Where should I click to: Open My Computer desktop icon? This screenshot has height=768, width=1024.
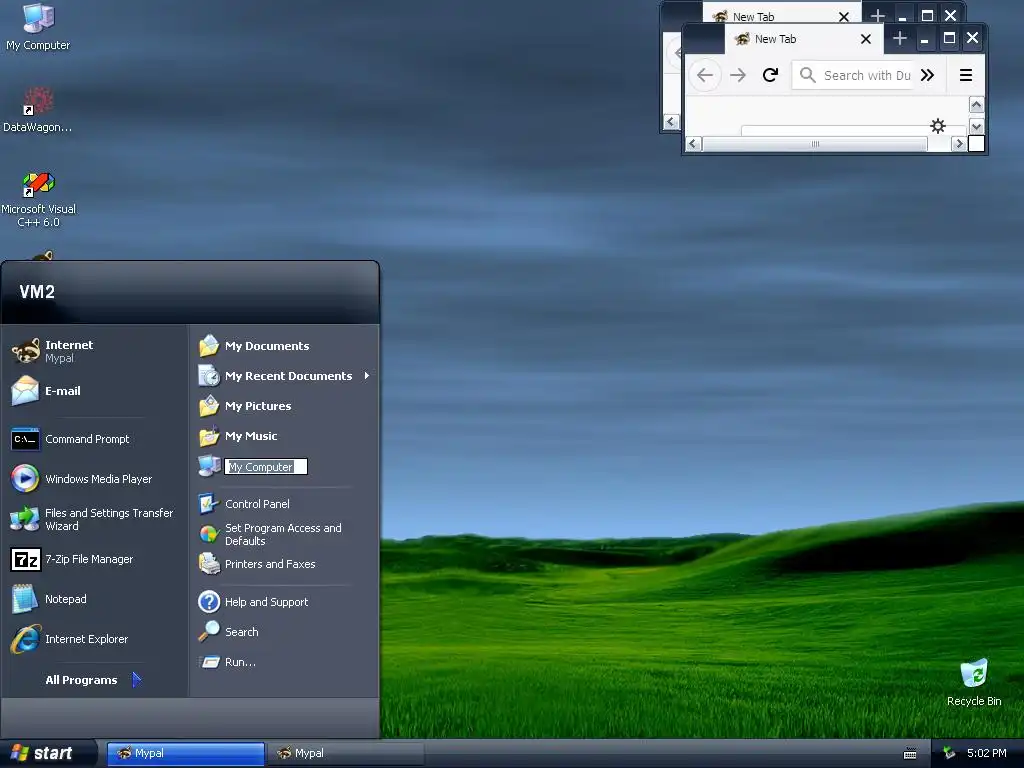coord(38,27)
